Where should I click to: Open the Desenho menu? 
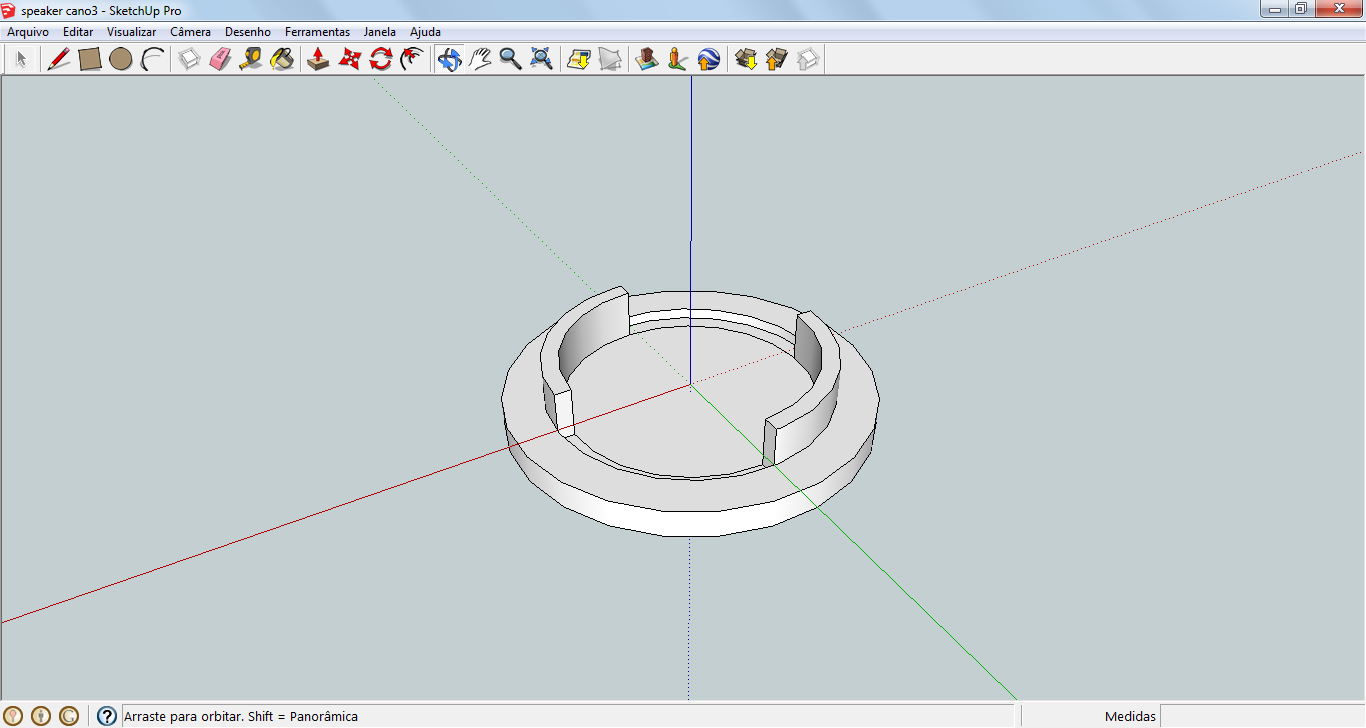[x=248, y=32]
